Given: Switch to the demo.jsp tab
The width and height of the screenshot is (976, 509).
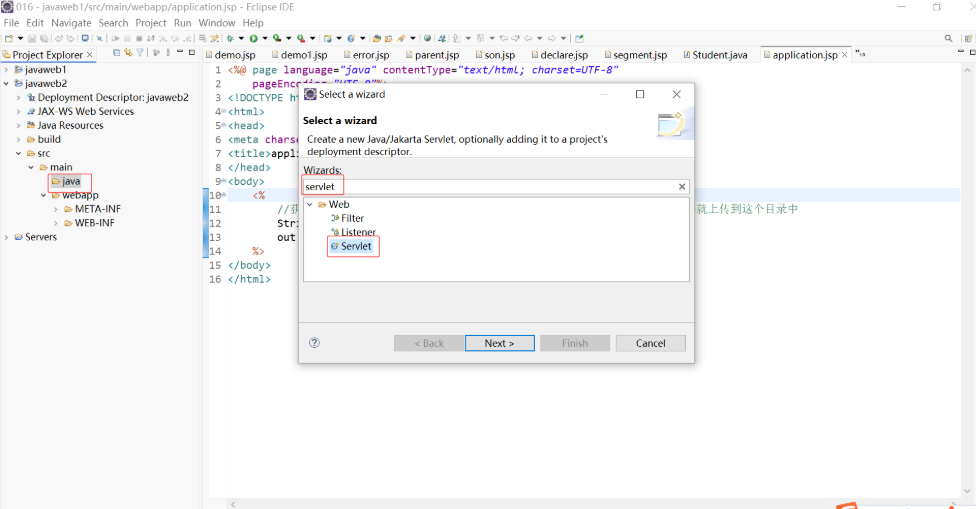Looking at the screenshot, I should (x=231, y=55).
